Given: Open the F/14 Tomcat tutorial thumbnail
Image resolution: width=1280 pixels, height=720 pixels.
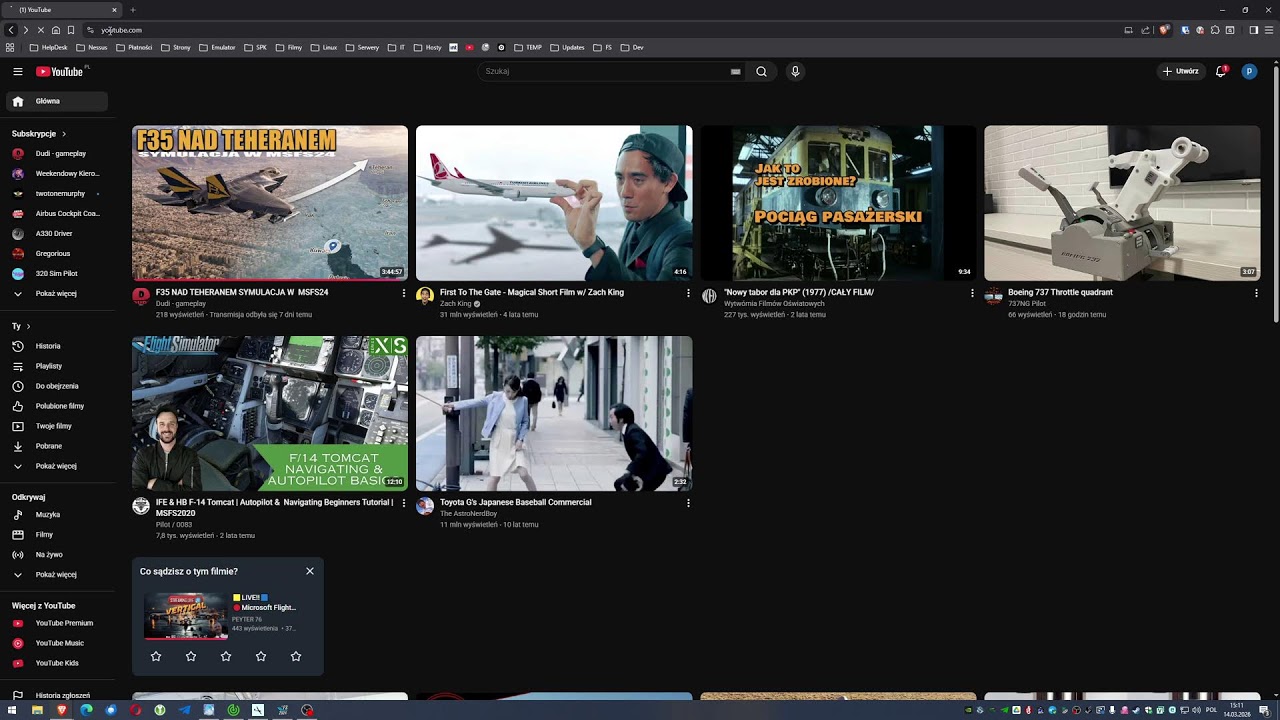Looking at the screenshot, I should click(x=270, y=413).
